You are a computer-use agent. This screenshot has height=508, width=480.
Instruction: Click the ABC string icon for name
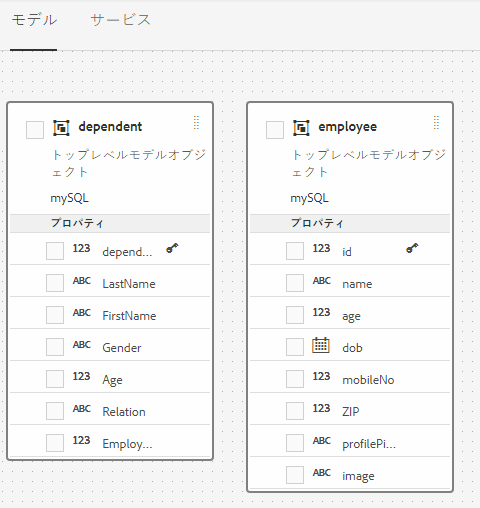click(x=322, y=281)
